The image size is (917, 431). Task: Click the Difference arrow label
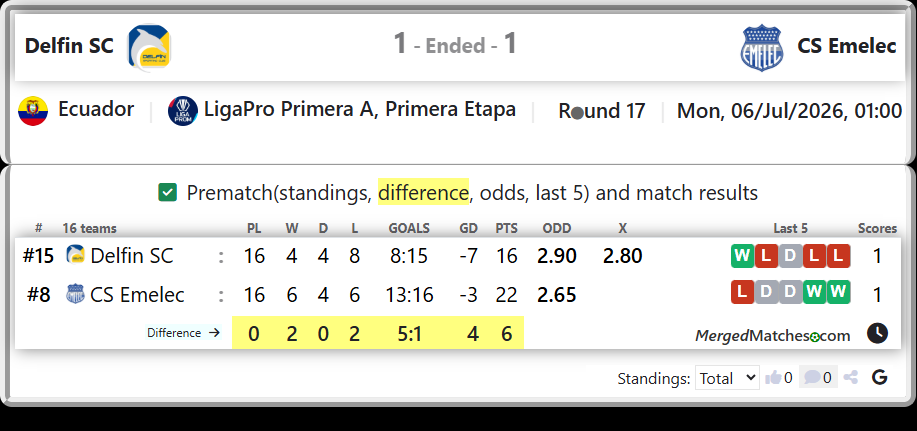(184, 333)
